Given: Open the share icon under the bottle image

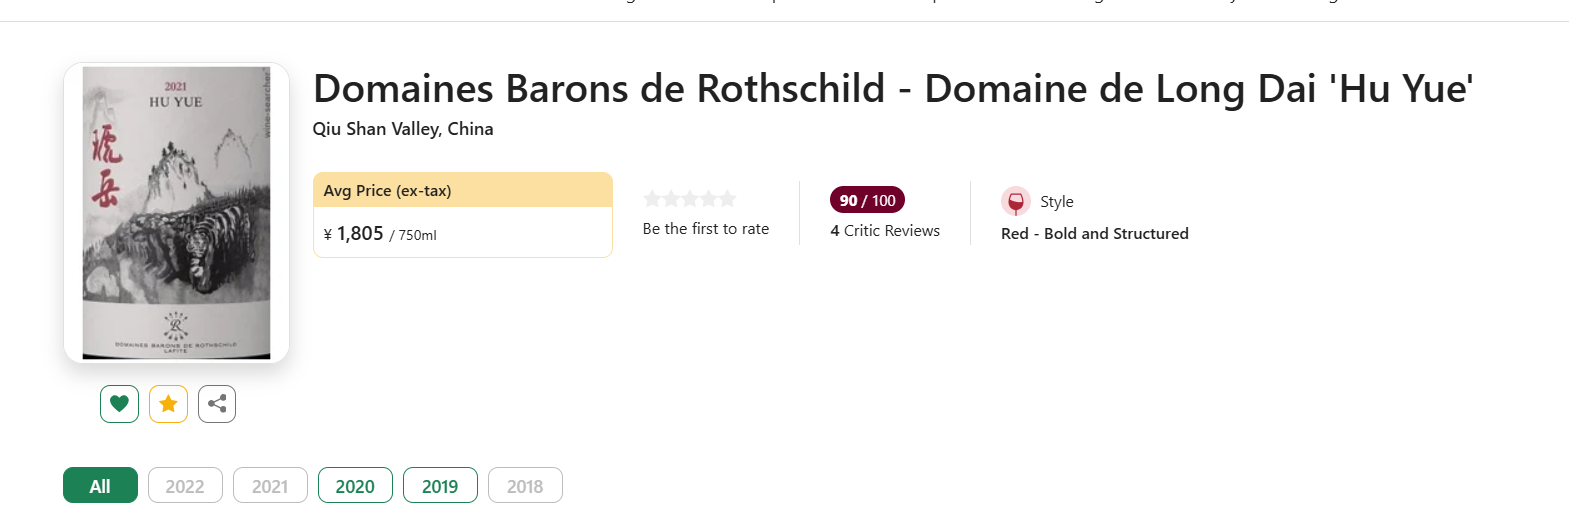Looking at the screenshot, I should pos(217,404).
